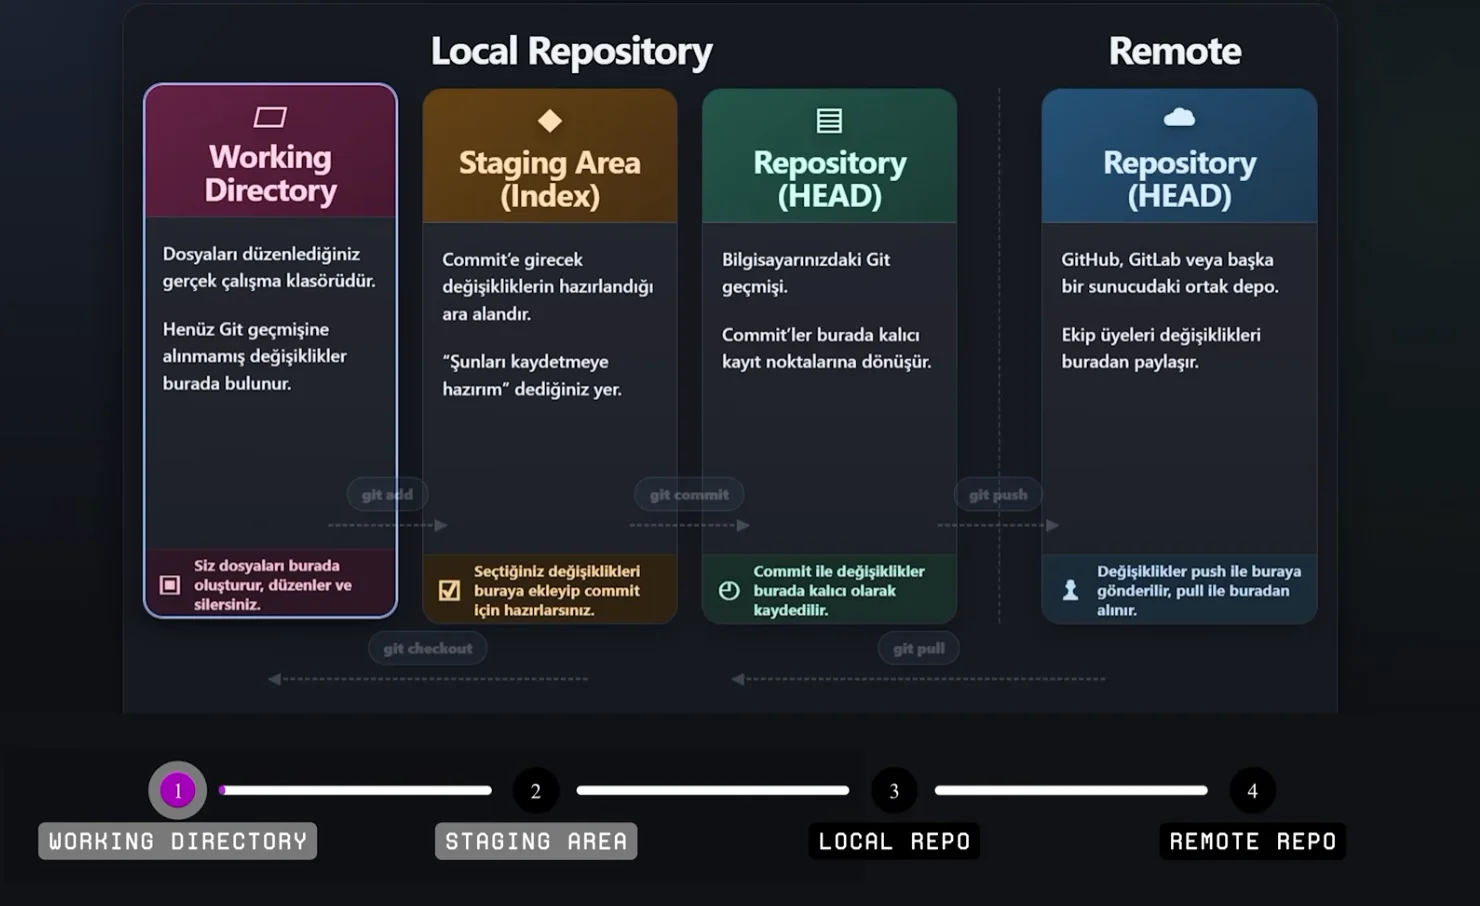
Task: Open the REMOTE REPO step label
Action: click(x=1253, y=841)
